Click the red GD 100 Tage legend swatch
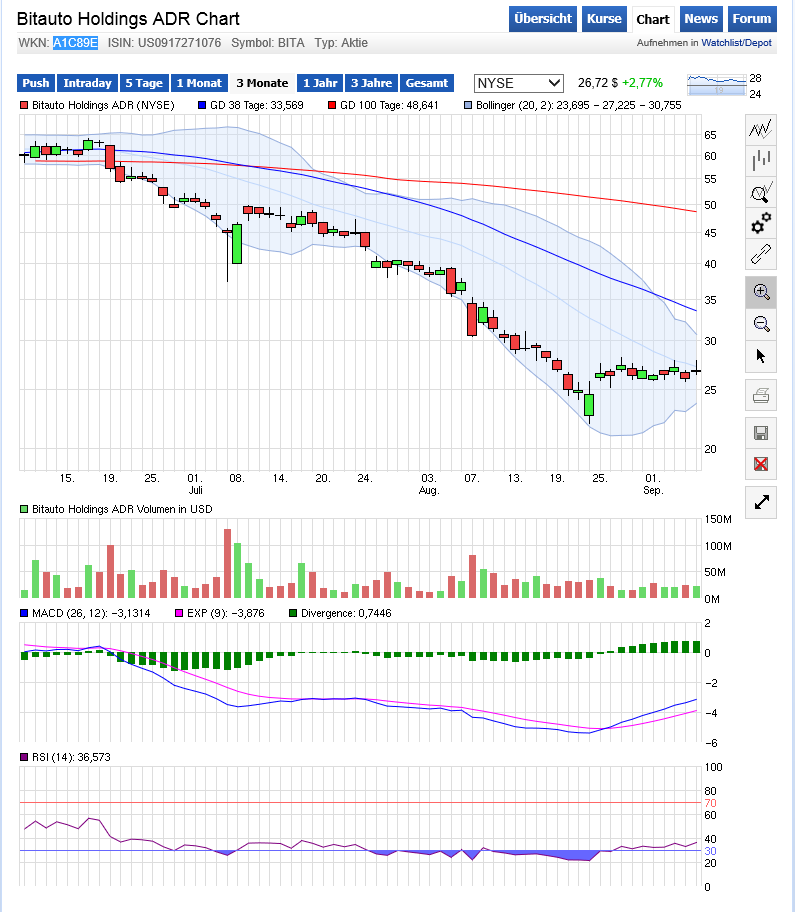 click(x=332, y=105)
